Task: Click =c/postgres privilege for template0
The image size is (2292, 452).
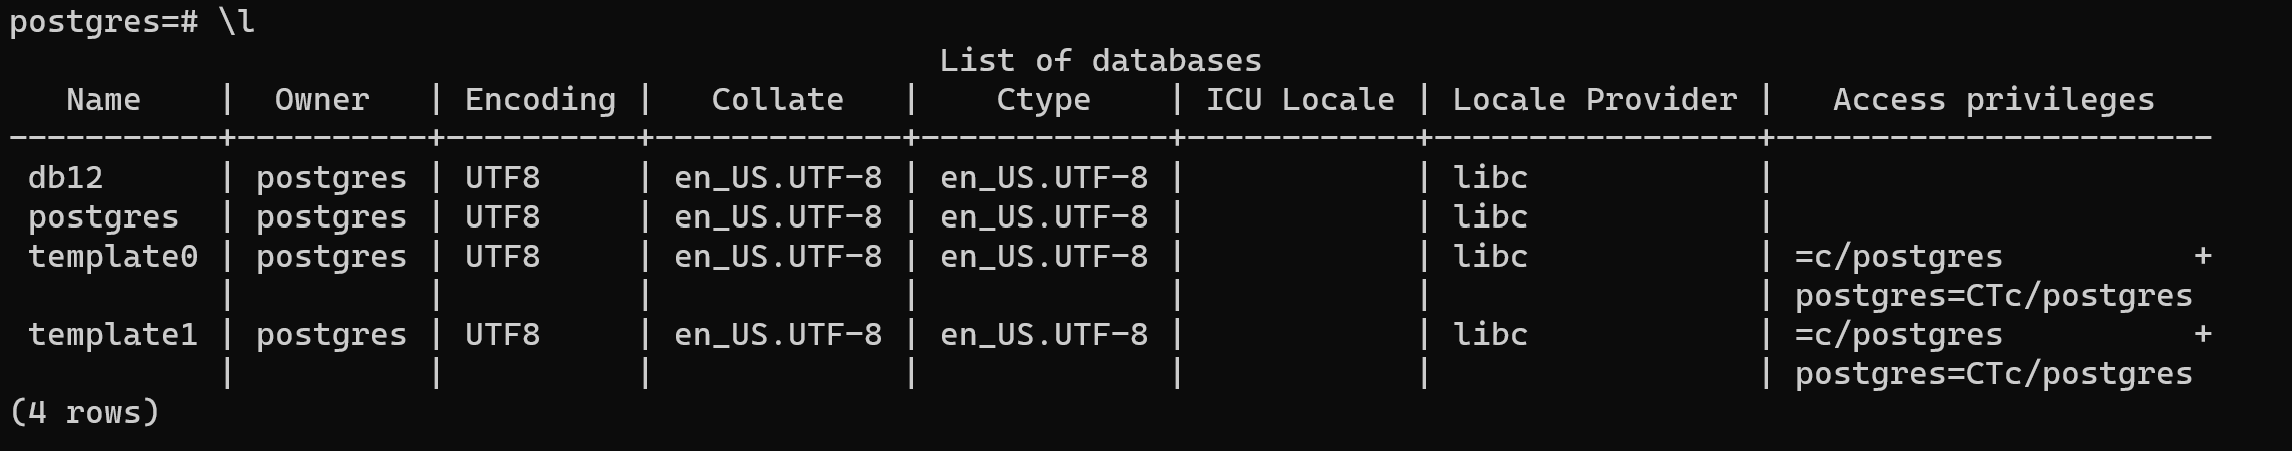Action: pyautogui.click(x=1899, y=257)
